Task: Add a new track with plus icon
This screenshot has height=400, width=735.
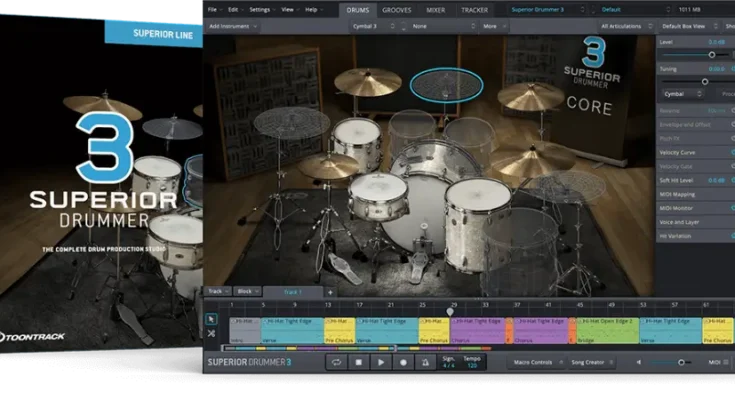Action: (x=331, y=292)
